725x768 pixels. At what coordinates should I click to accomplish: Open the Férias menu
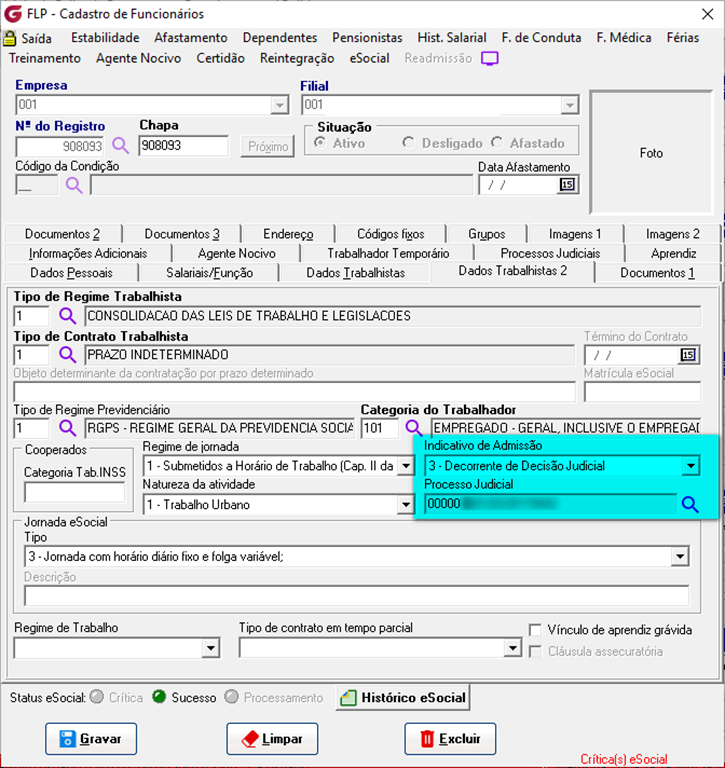point(683,38)
